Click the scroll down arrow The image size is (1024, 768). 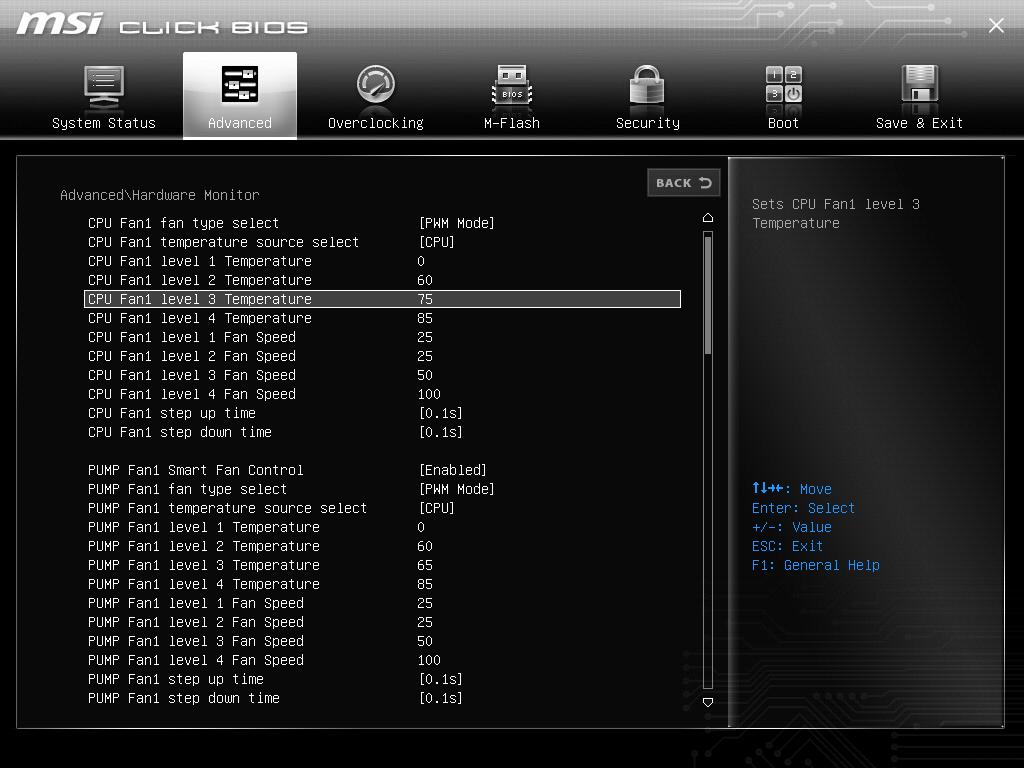pos(708,702)
